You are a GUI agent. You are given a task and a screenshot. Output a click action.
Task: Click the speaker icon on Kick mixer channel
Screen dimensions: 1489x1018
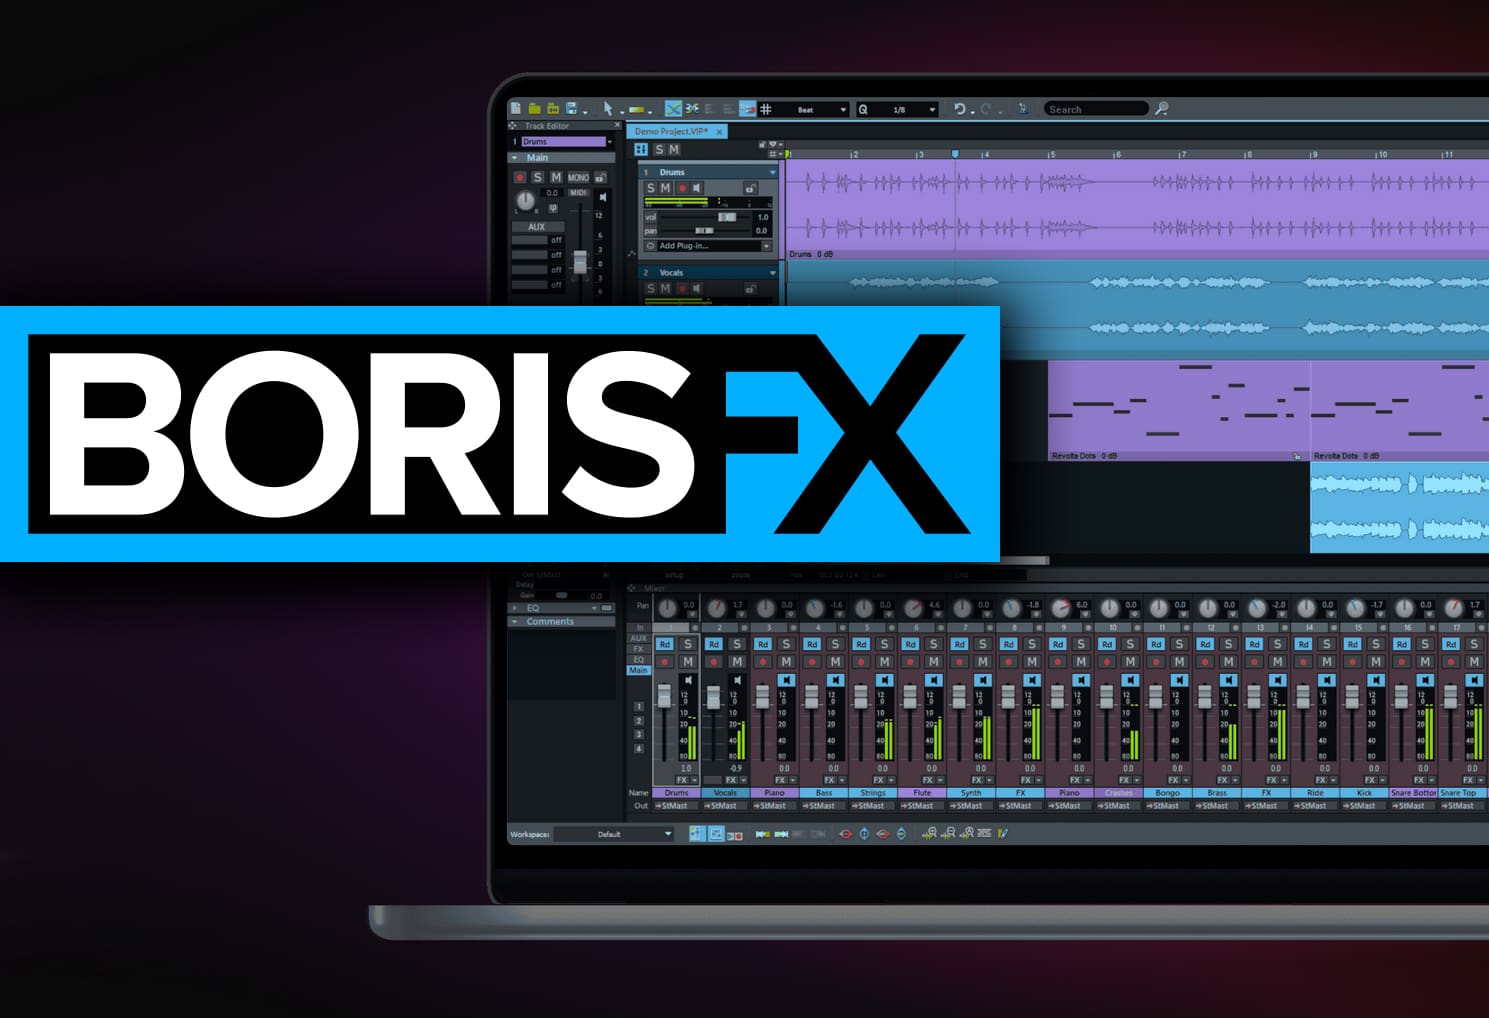[1376, 680]
